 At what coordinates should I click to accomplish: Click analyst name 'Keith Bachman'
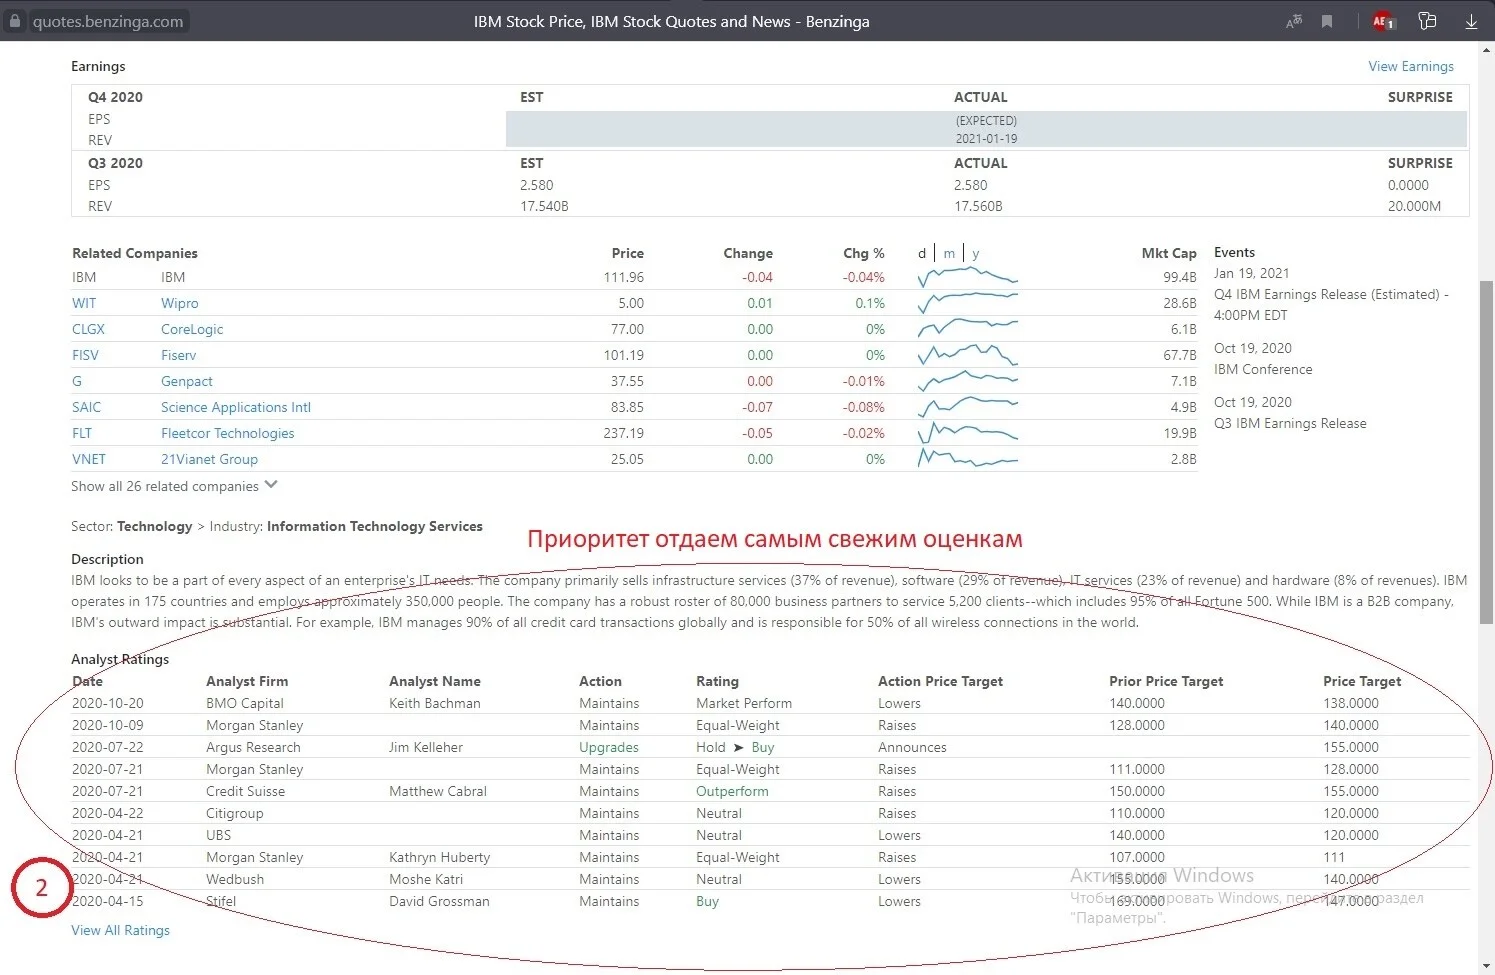pos(435,703)
